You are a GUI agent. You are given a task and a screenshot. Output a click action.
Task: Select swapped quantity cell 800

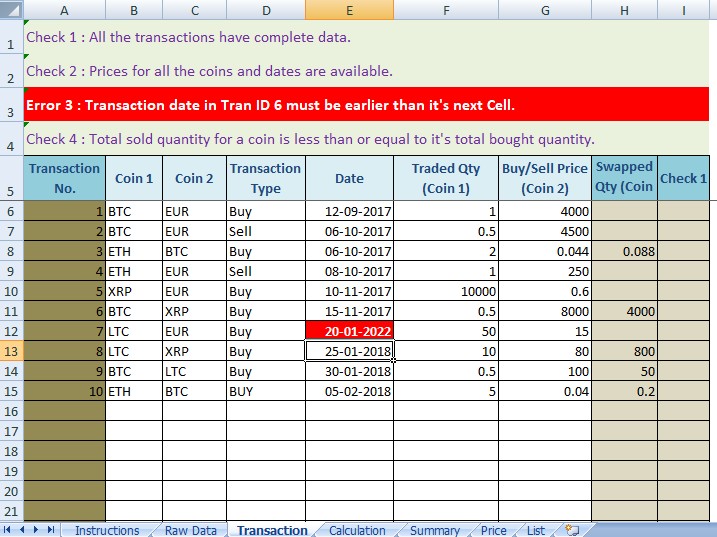[625, 351]
